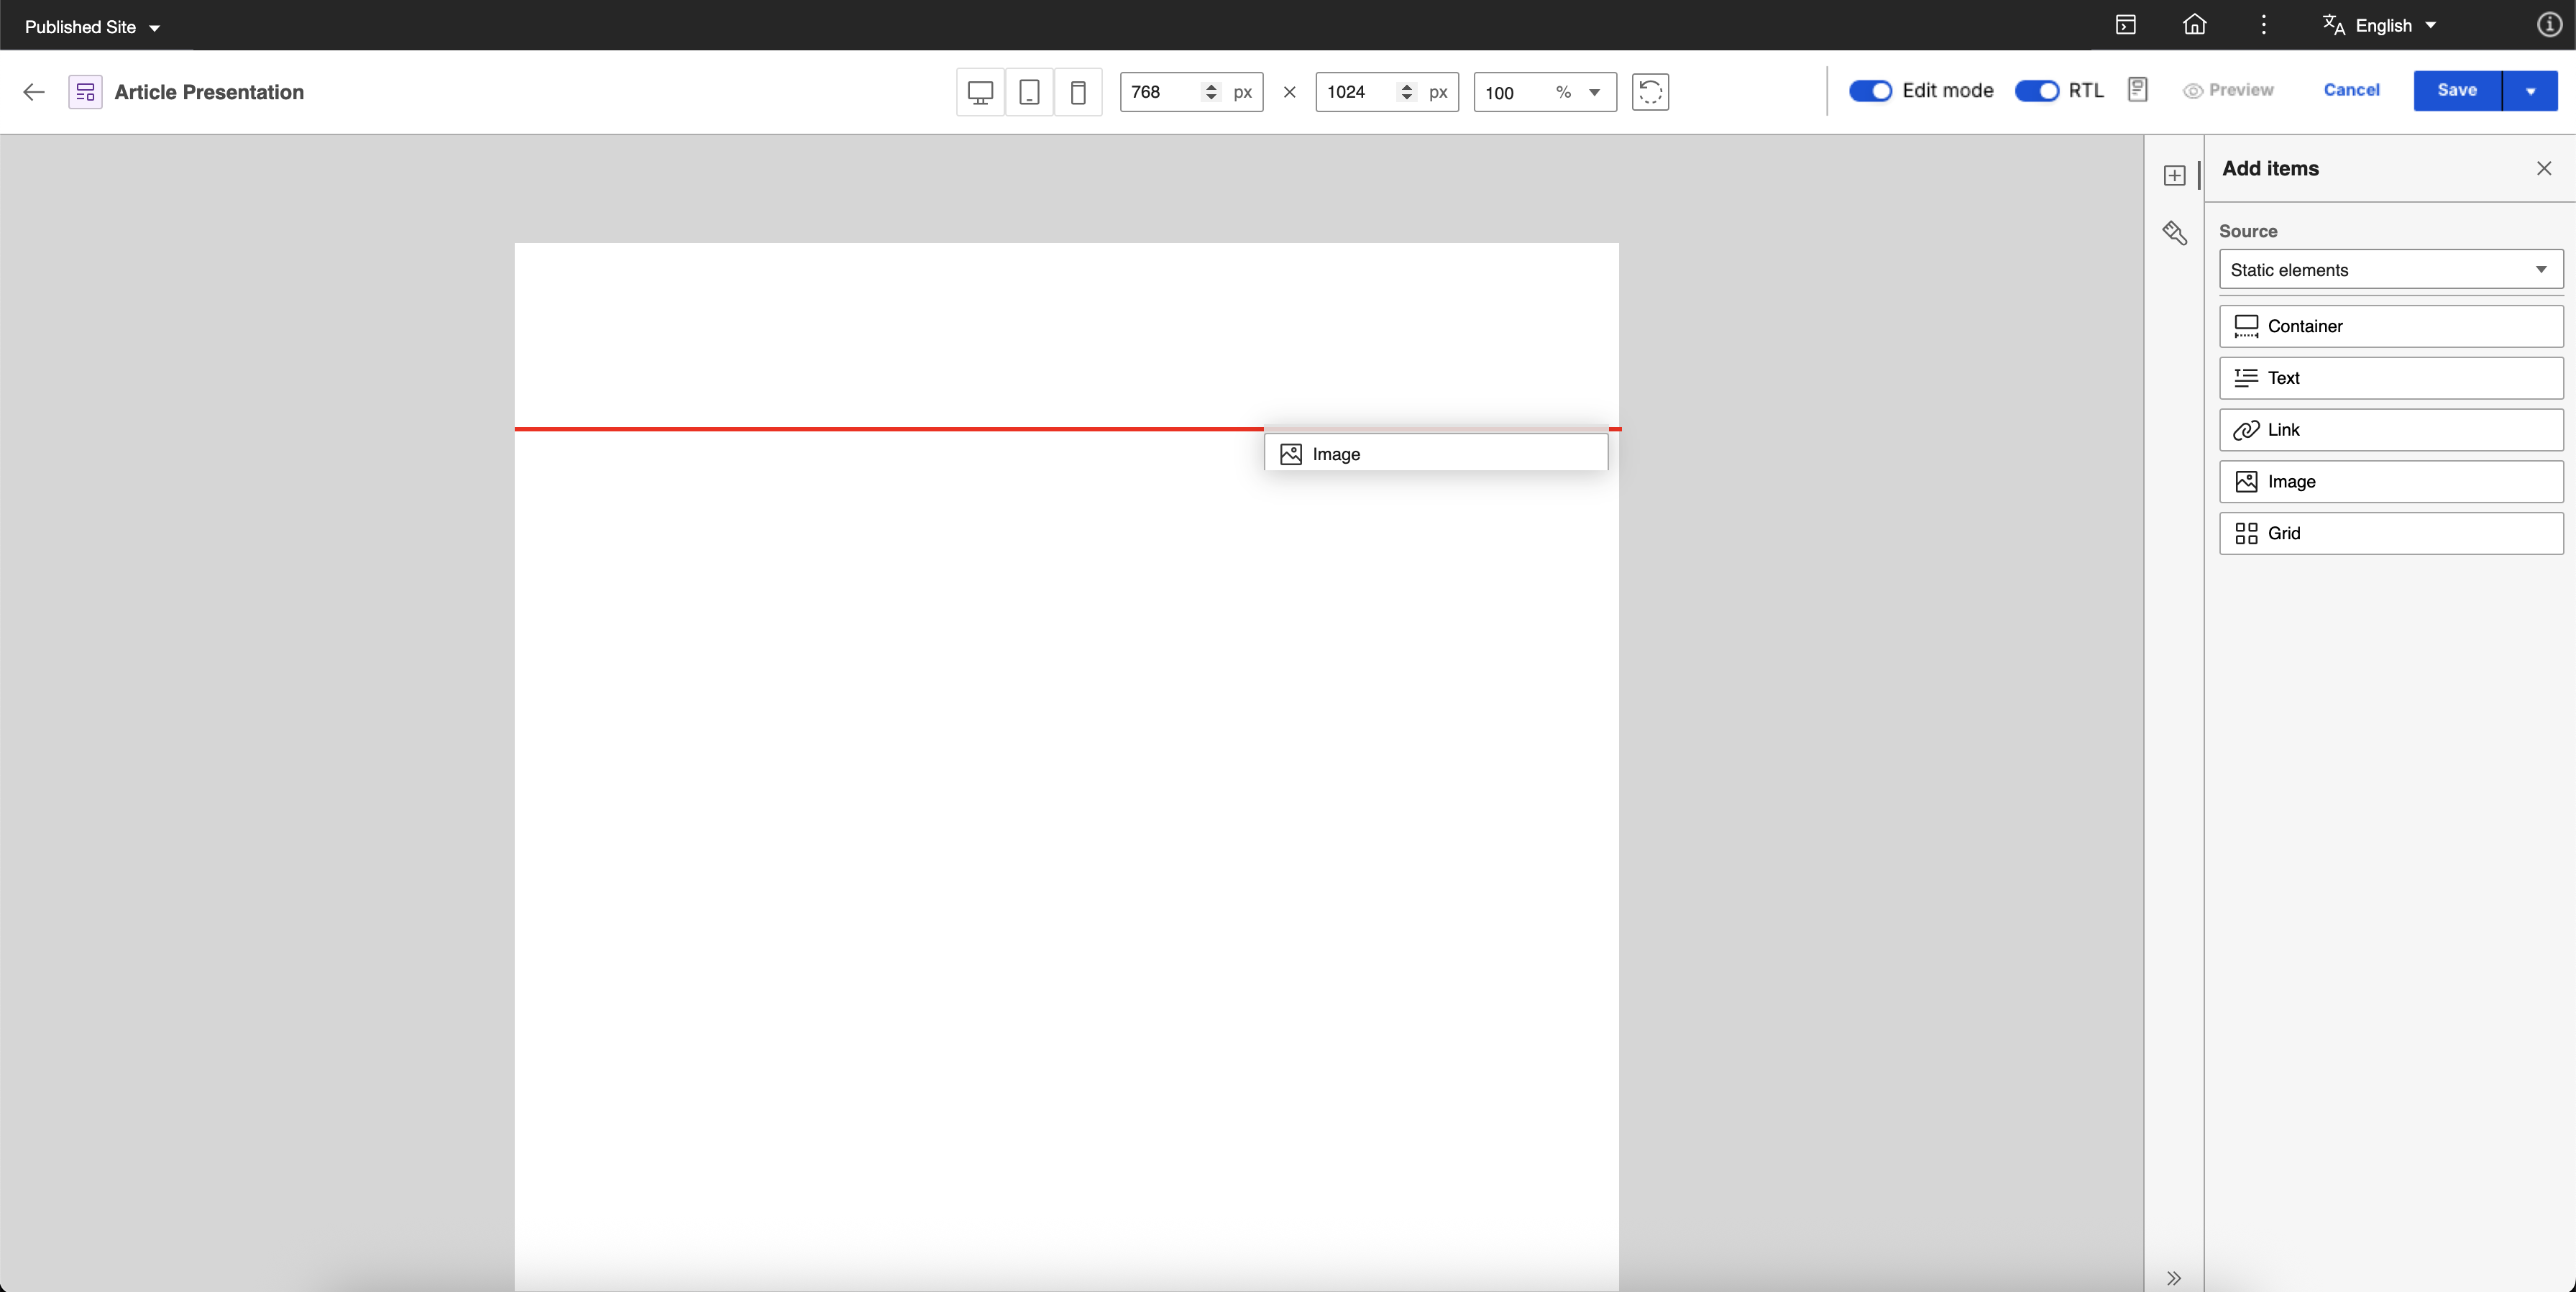This screenshot has width=2576, height=1292.
Task: Click the Article Presentation title
Action: pyautogui.click(x=209, y=92)
